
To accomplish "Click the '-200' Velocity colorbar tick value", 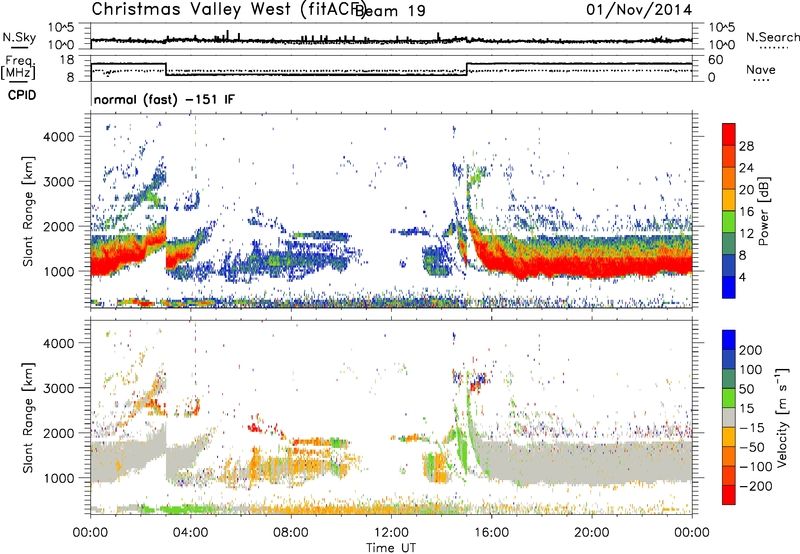I will [x=756, y=486].
